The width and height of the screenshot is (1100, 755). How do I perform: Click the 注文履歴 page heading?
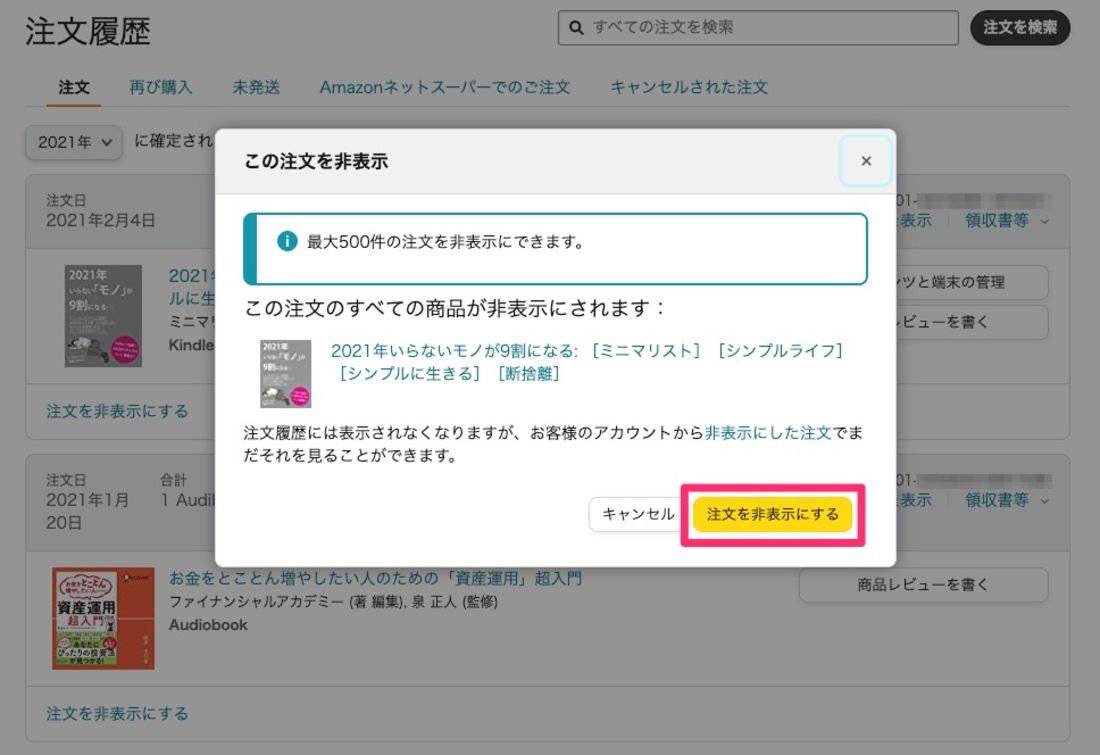tap(88, 32)
